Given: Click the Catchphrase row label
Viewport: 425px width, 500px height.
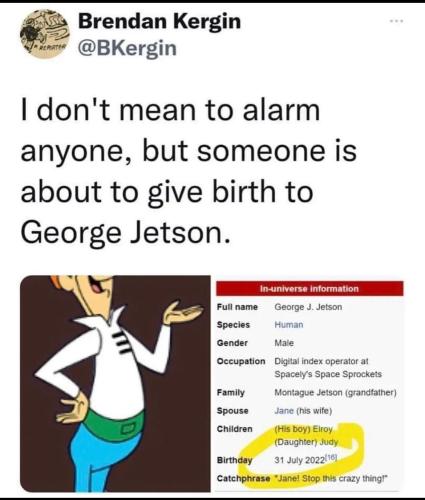Looking at the screenshot, I should click(243, 478).
